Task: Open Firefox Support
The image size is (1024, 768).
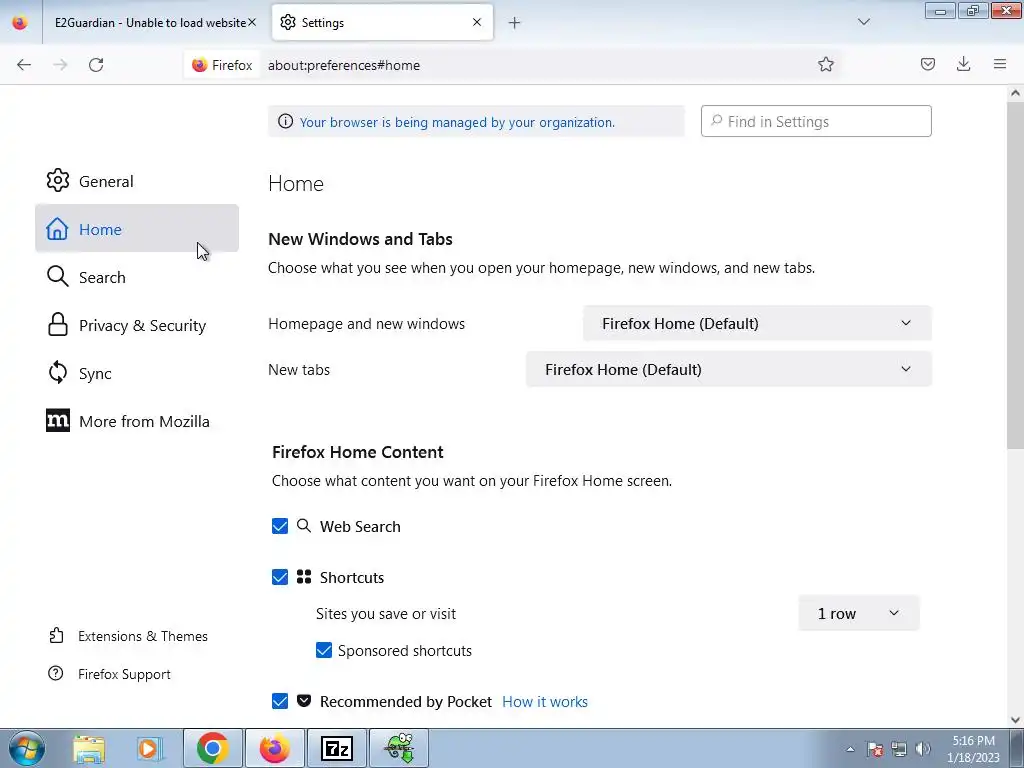Action: (x=110, y=674)
